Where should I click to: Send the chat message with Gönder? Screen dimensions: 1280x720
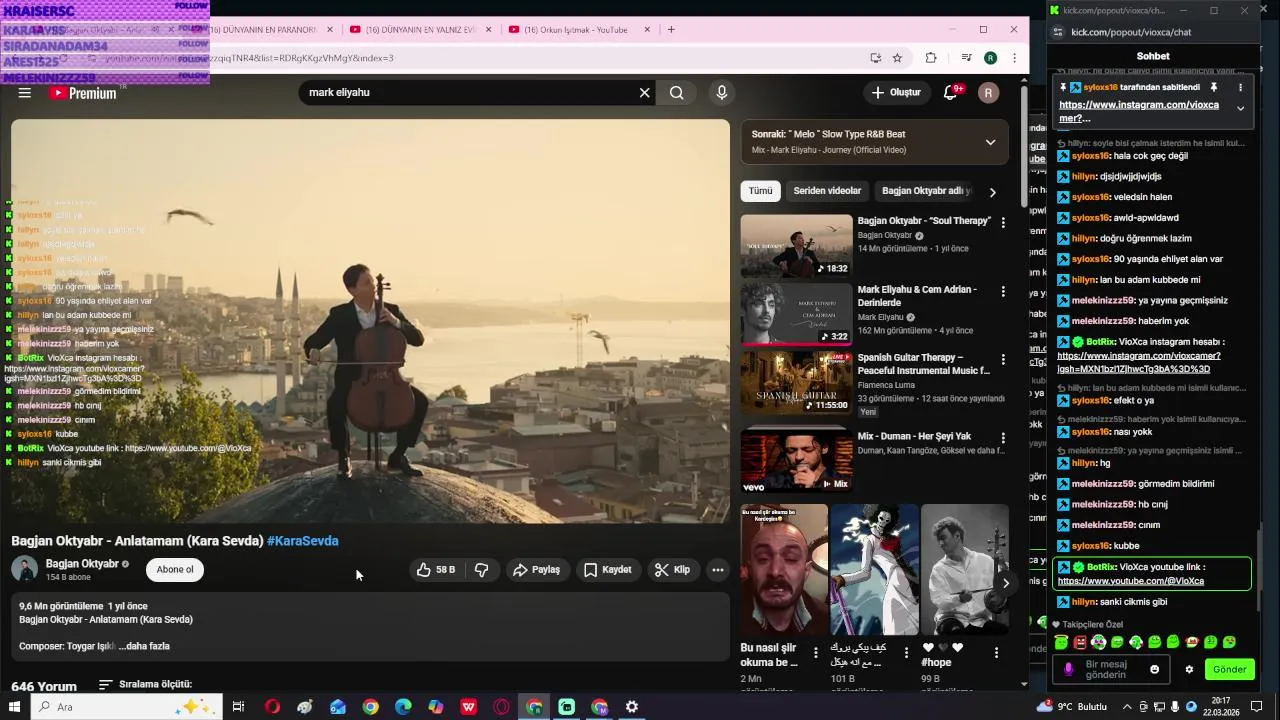pyautogui.click(x=1230, y=670)
